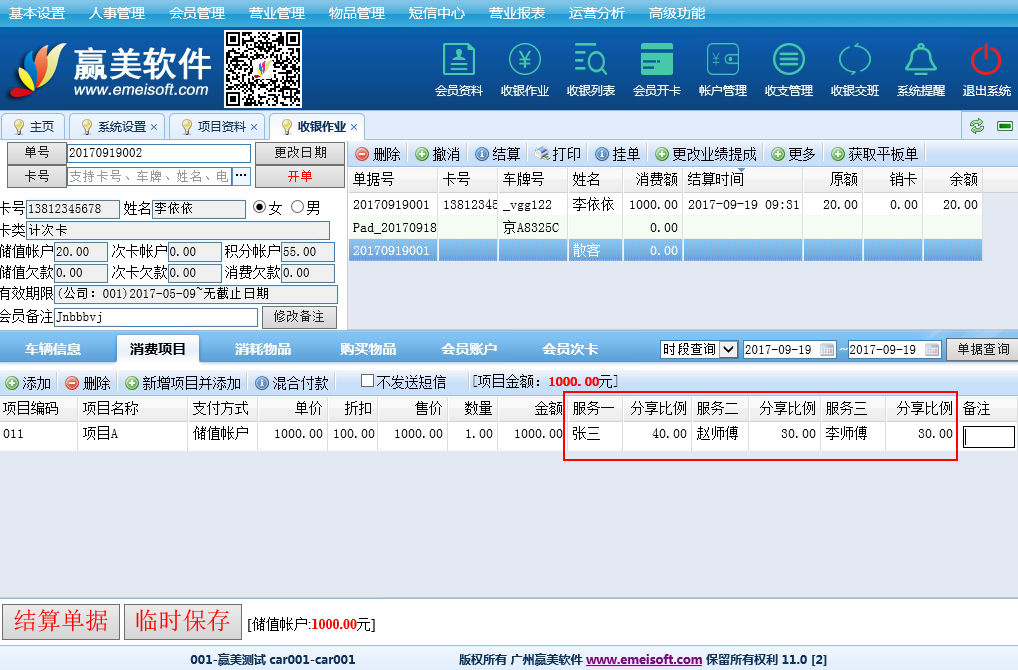The width and height of the screenshot is (1018, 670).
Task: Click the 临时保存 button
Action: pos(183,621)
